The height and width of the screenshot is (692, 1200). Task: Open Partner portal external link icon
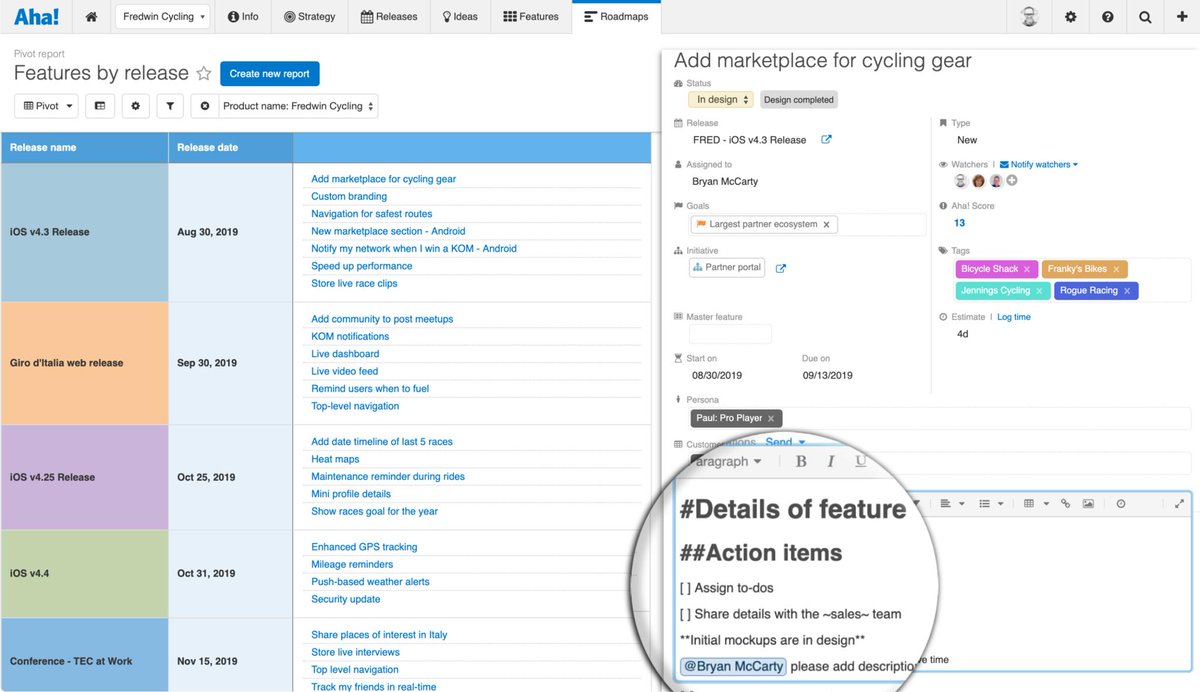[781, 268]
